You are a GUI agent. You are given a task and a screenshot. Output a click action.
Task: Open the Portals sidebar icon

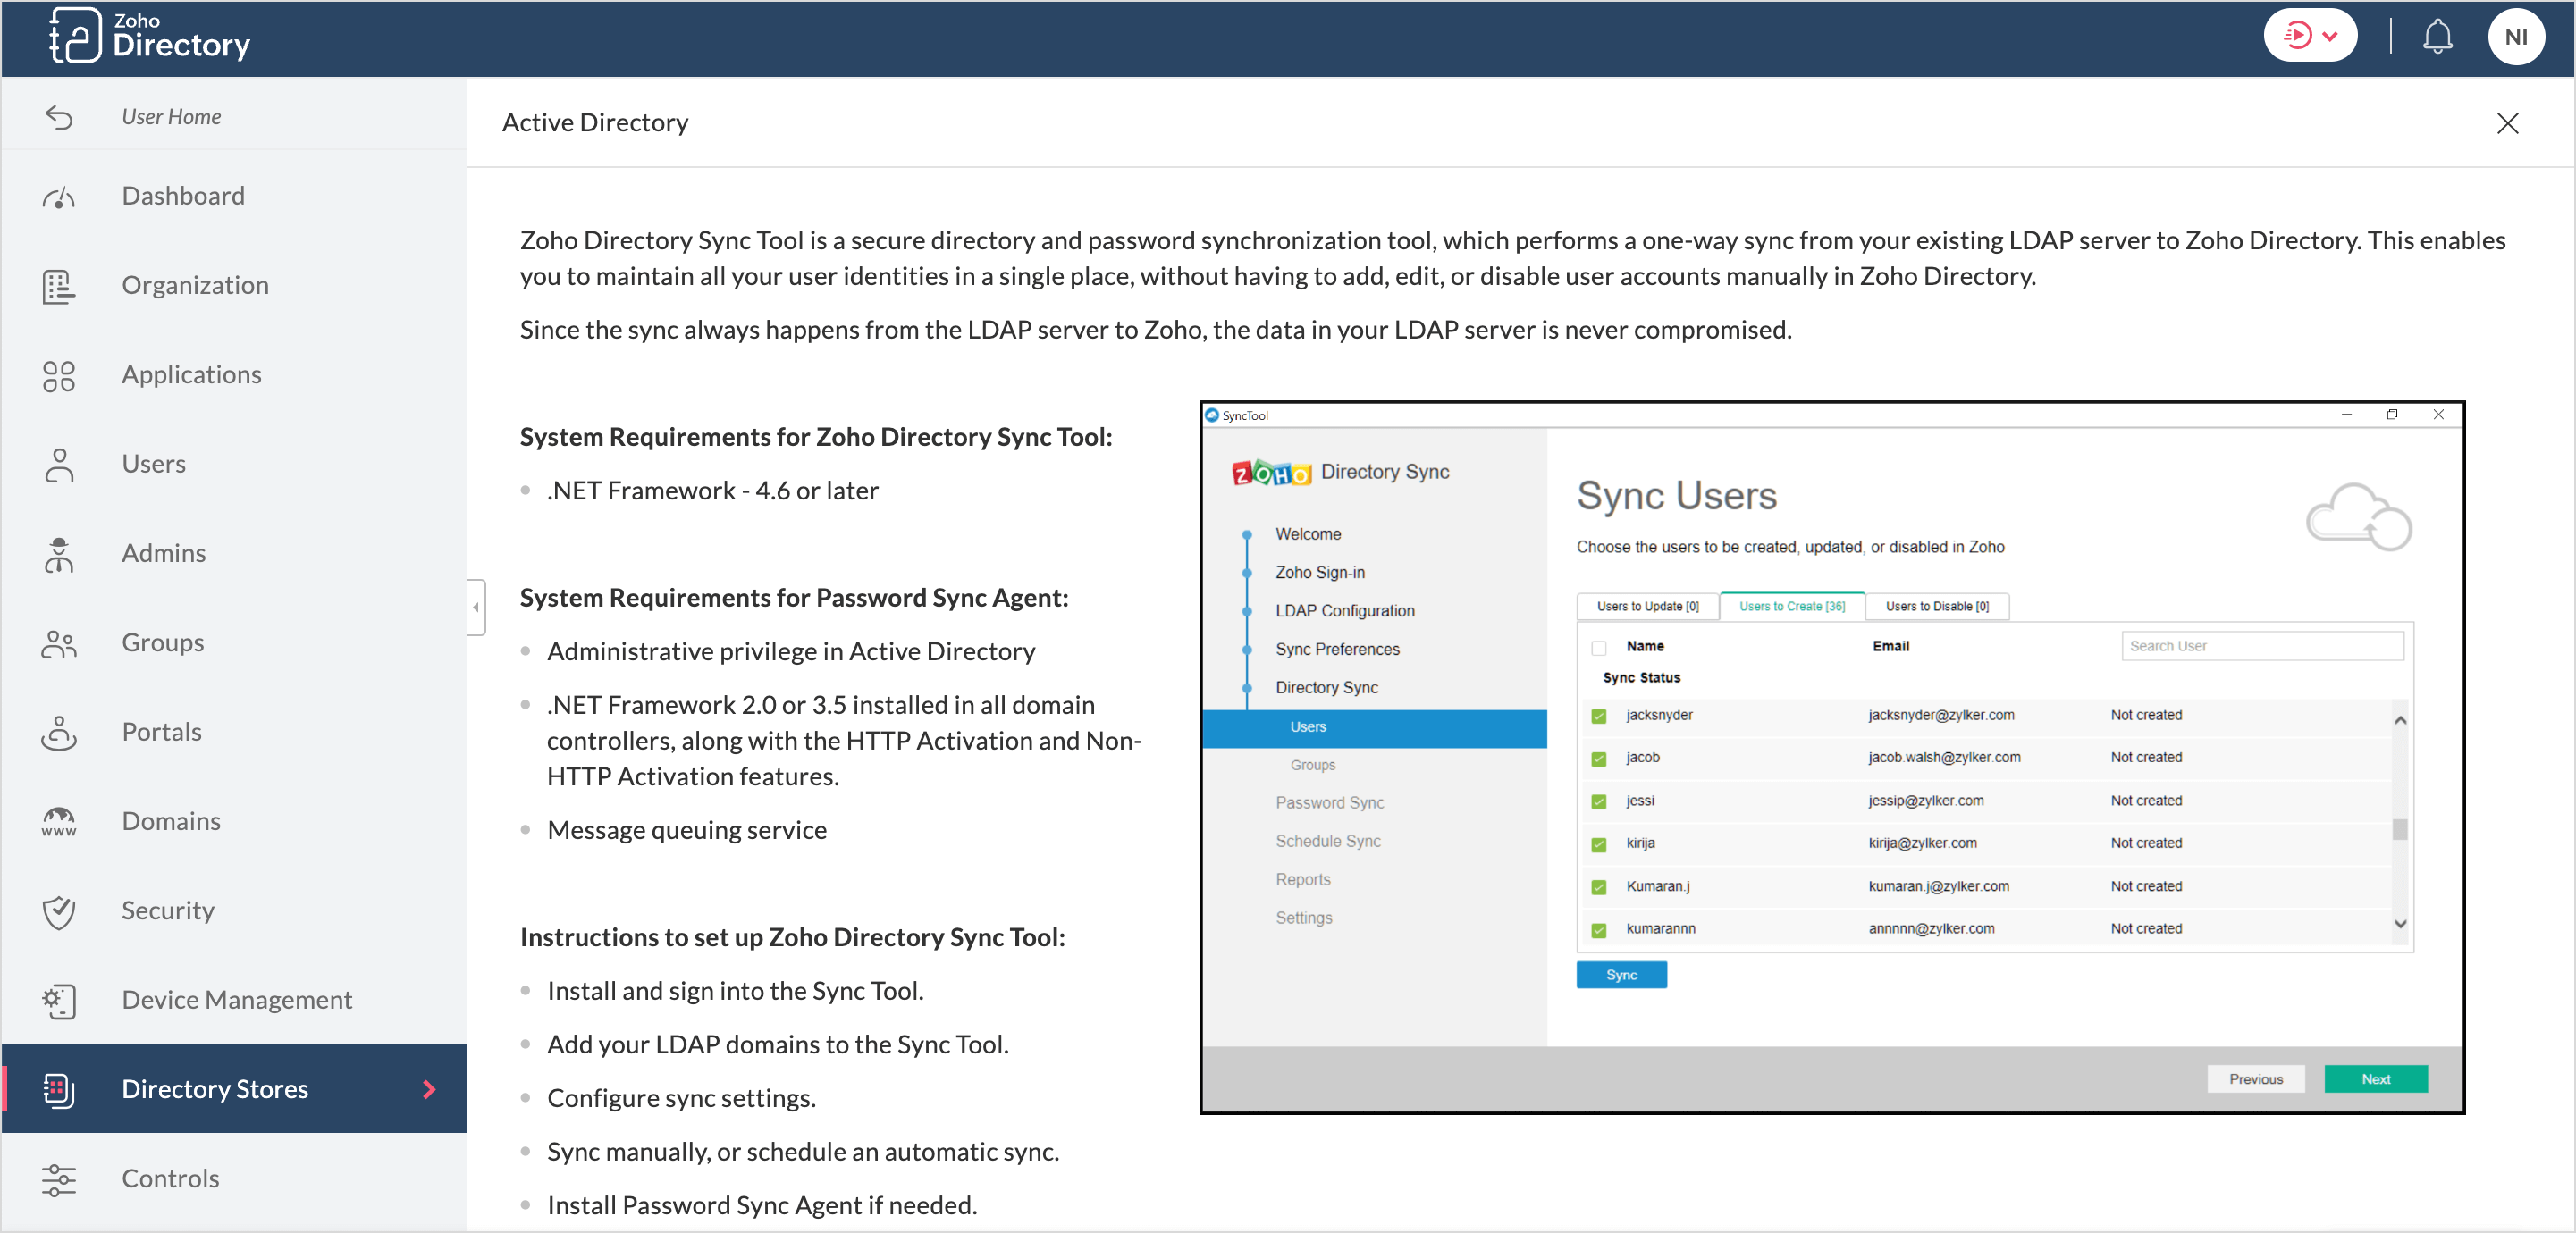coord(59,733)
